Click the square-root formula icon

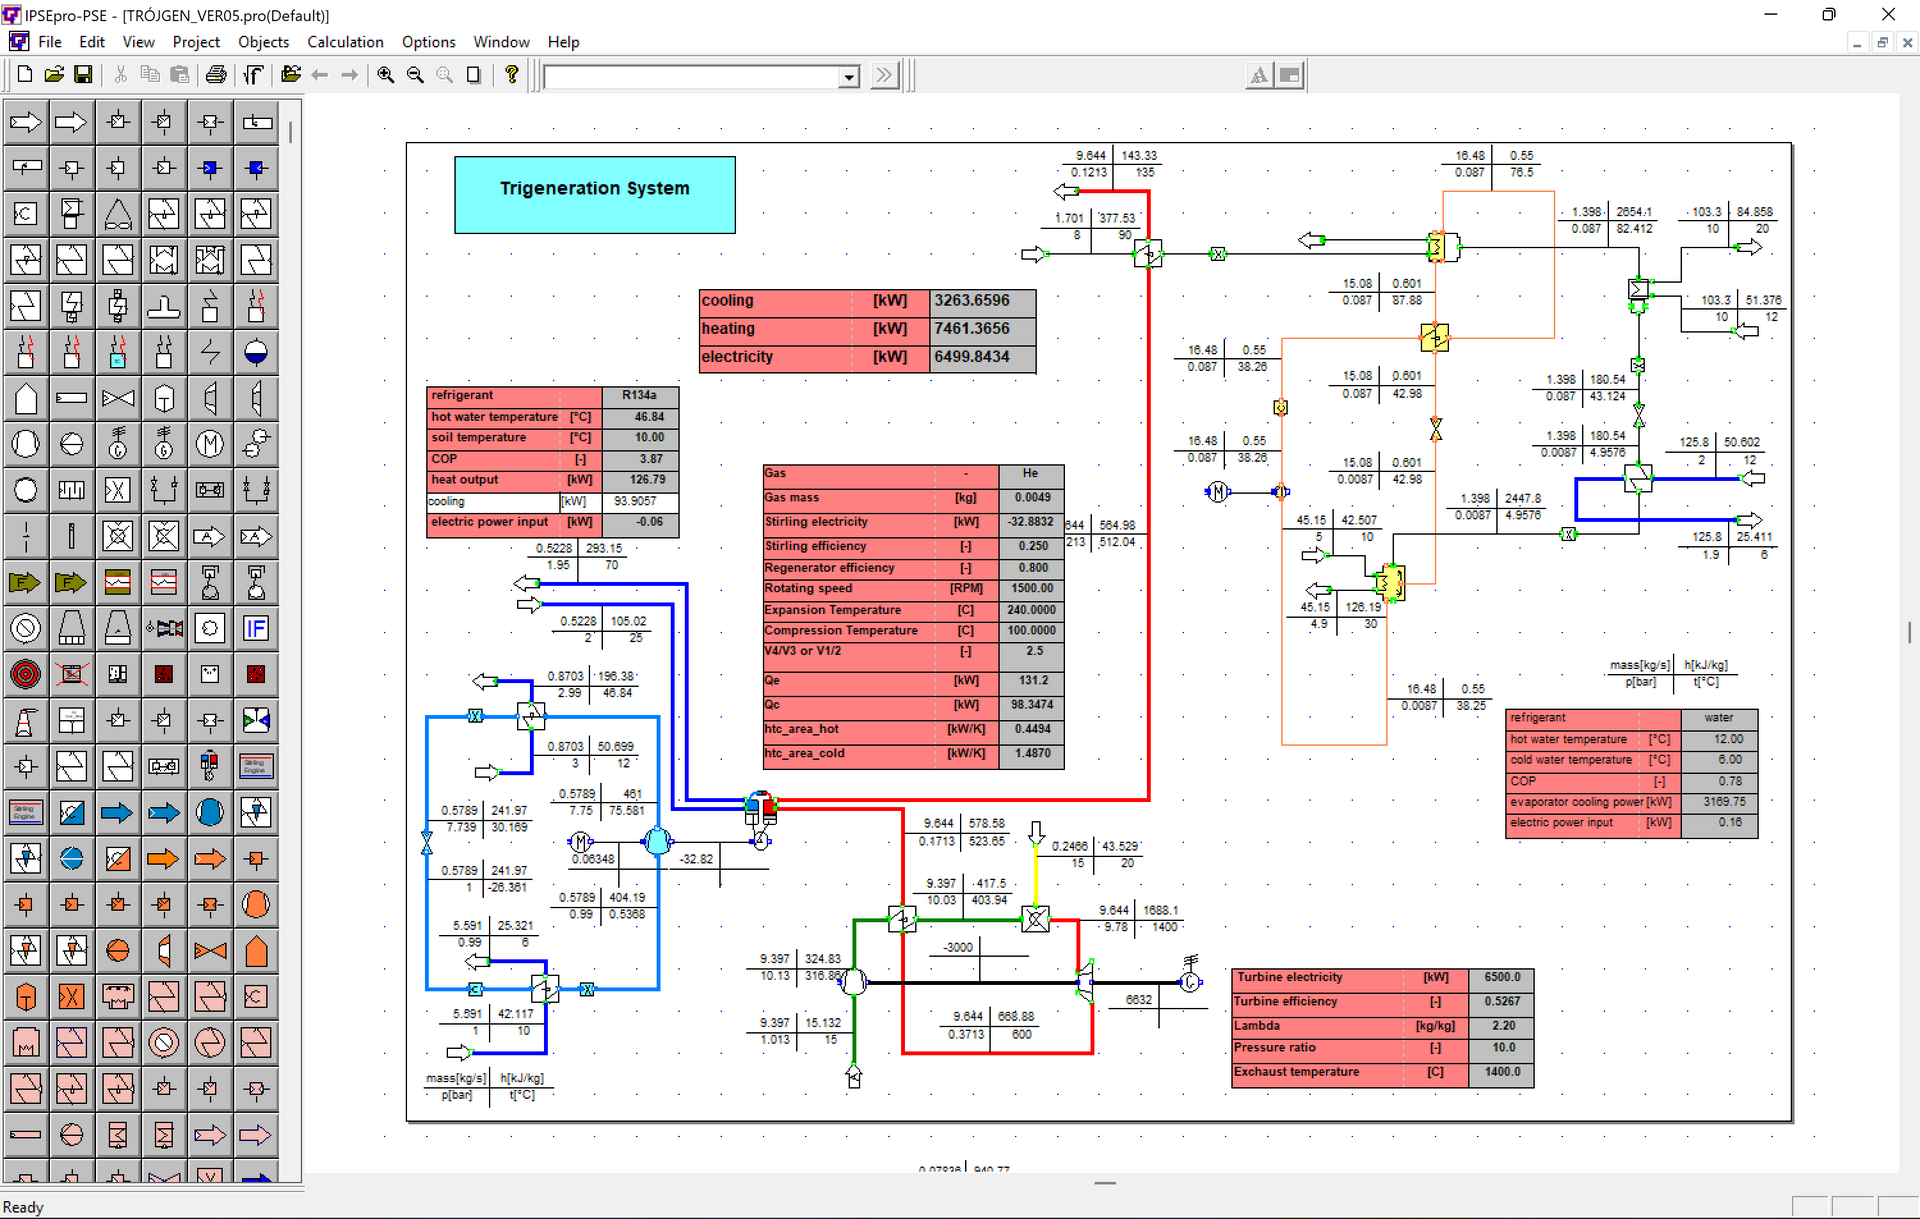click(254, 75)
